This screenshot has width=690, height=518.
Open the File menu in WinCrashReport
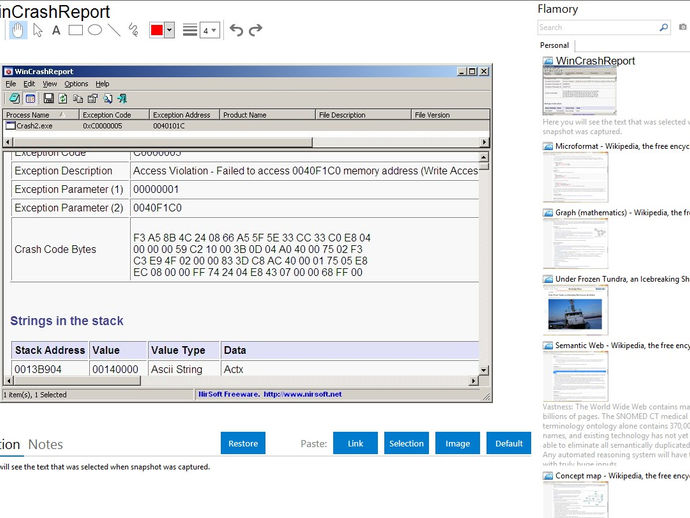pyautogui.click(x=11, y=84)
